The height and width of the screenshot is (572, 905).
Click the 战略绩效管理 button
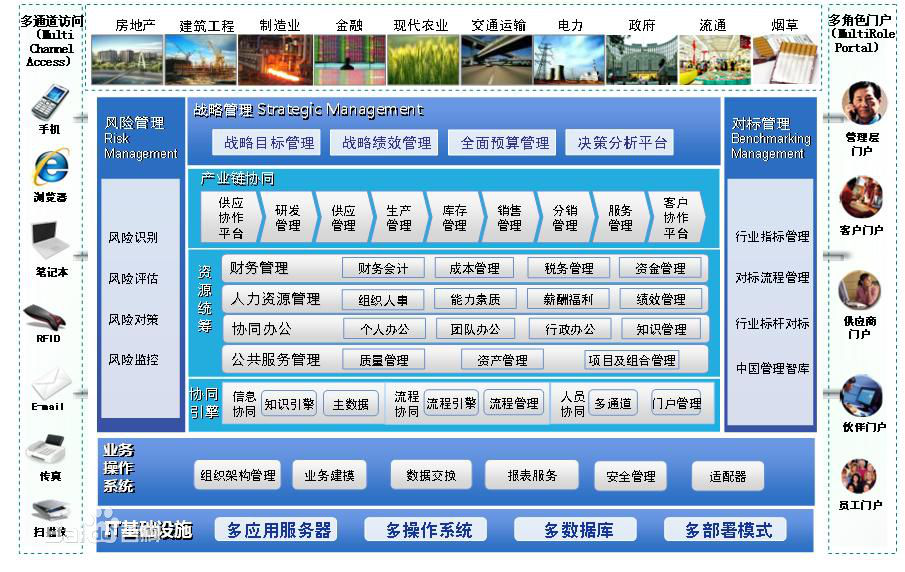(x=384, y=143)
